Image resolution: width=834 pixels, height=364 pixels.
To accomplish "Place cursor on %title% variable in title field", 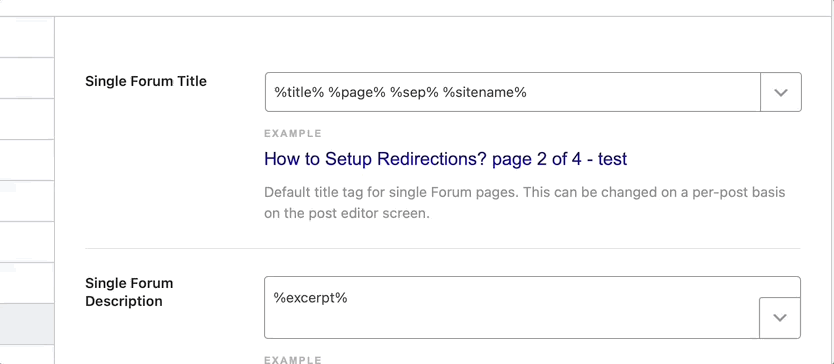I will 299,93.
